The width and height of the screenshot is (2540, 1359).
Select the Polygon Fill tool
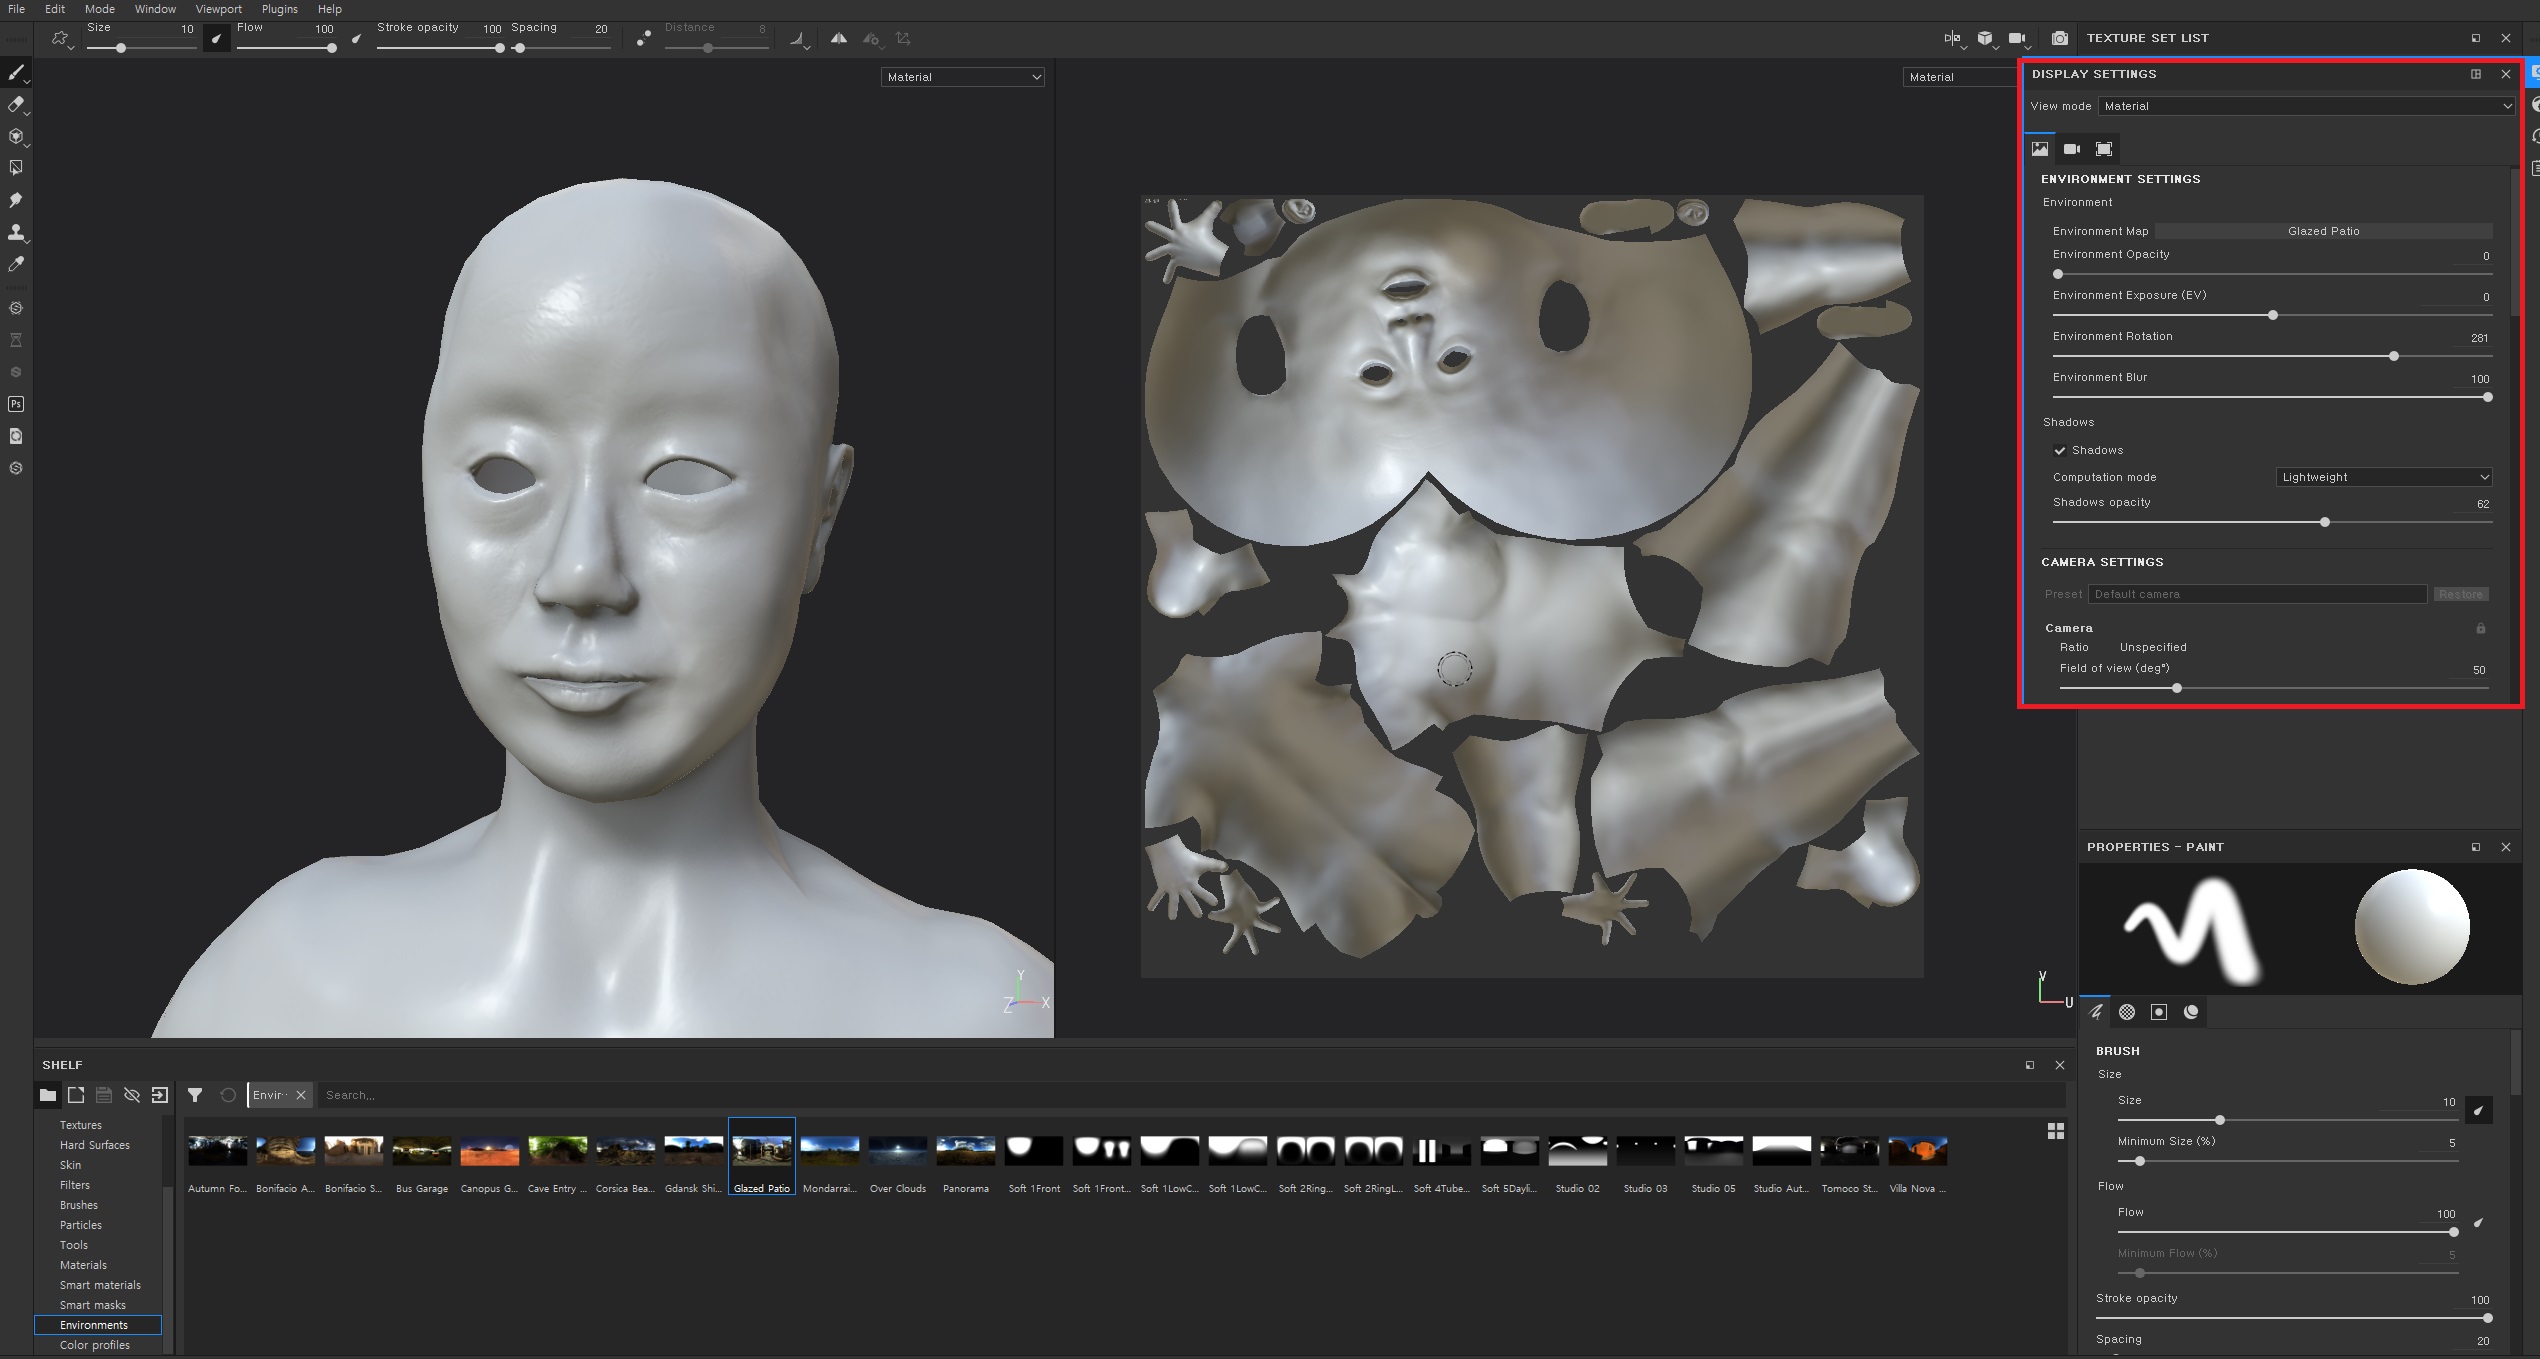tap(16, 168)
